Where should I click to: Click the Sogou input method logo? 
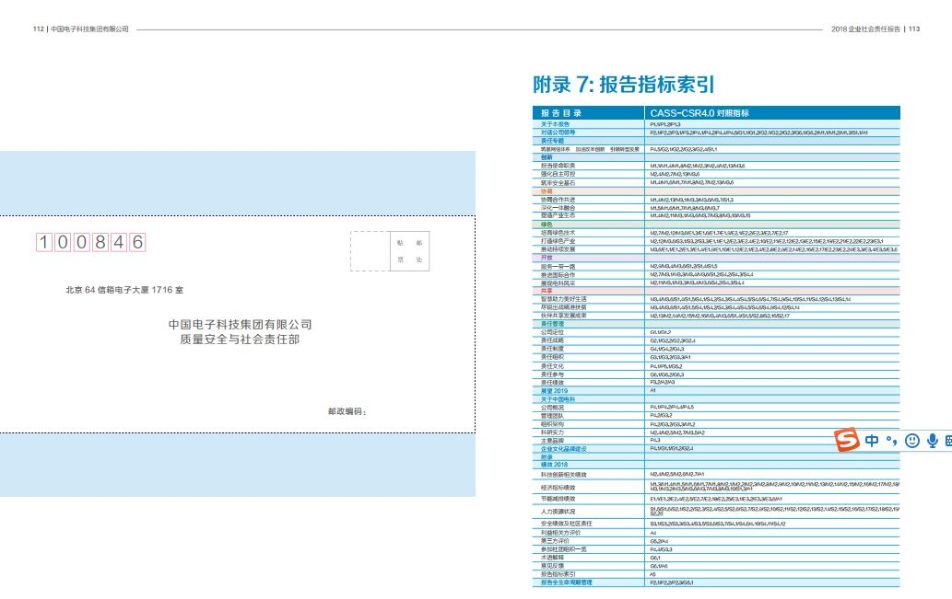tap(846, 439)
